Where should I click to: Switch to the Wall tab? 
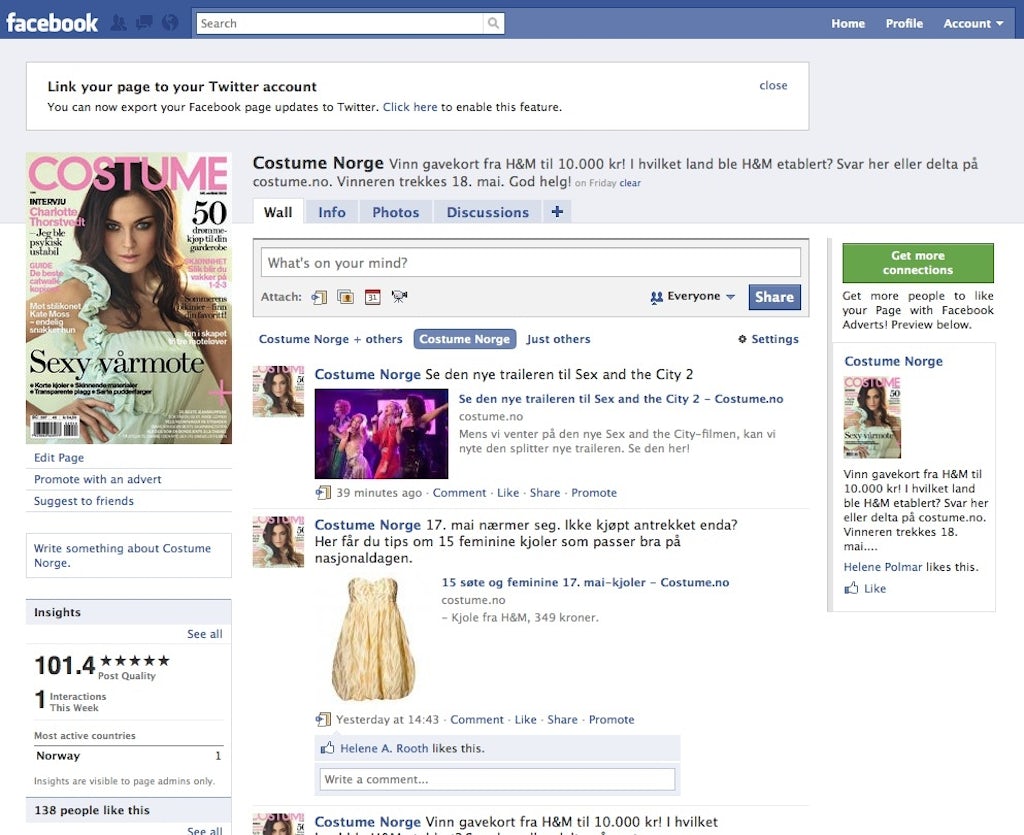click(278, 212)
